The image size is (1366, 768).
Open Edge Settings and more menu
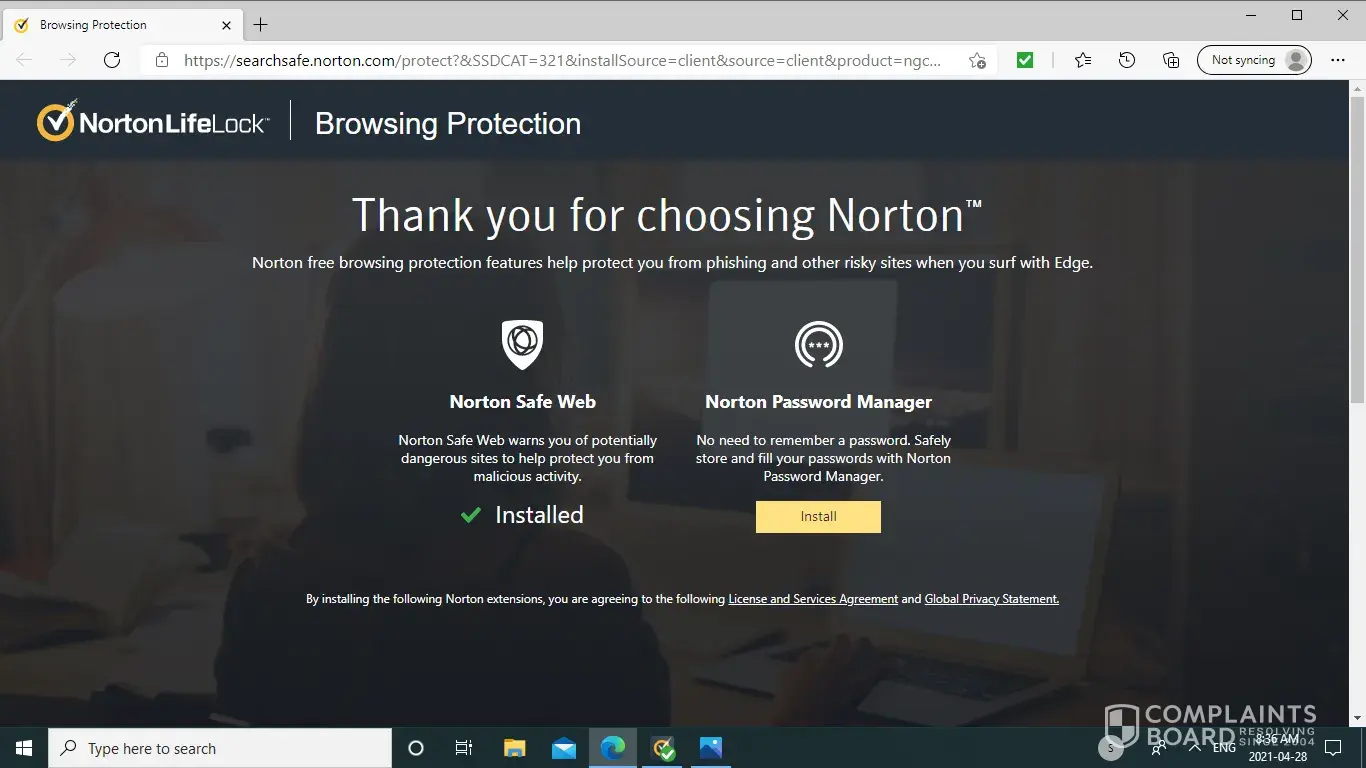(x=1339, y=60)
